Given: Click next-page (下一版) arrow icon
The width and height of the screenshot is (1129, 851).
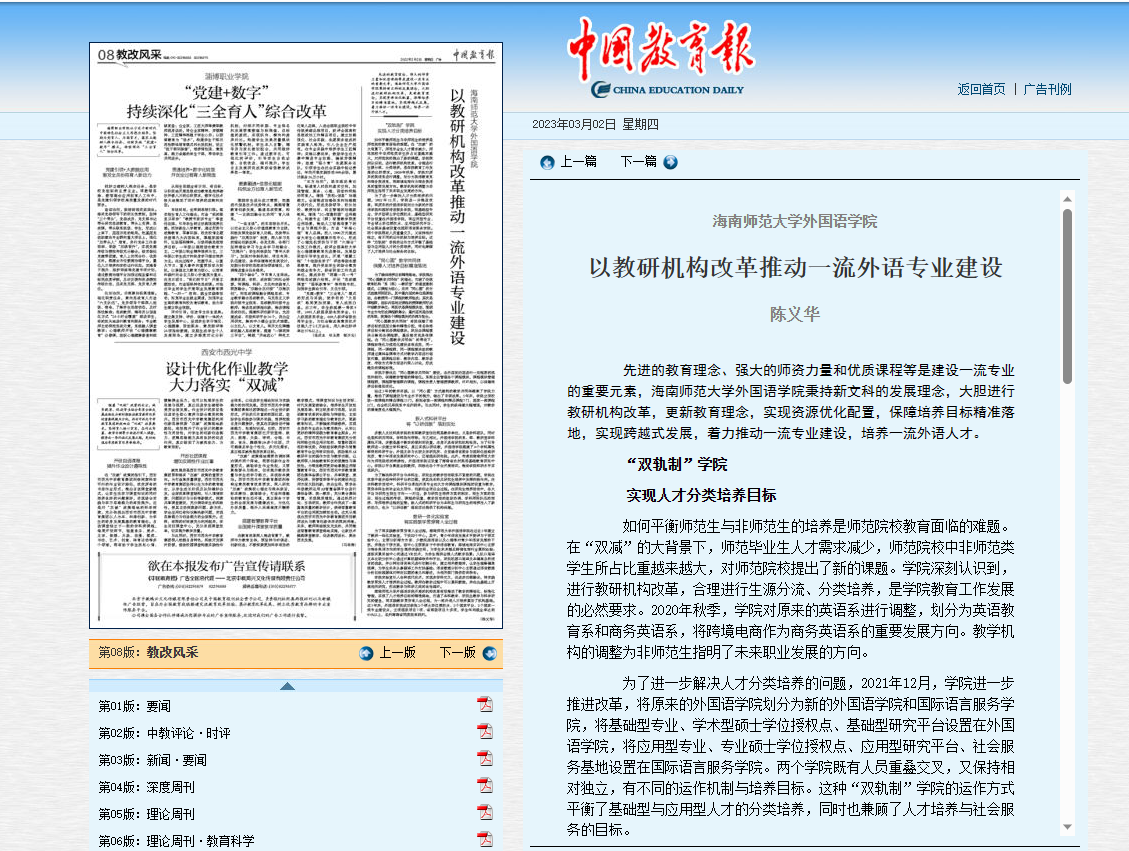Looking at the screenshot, I should point(488,653).
